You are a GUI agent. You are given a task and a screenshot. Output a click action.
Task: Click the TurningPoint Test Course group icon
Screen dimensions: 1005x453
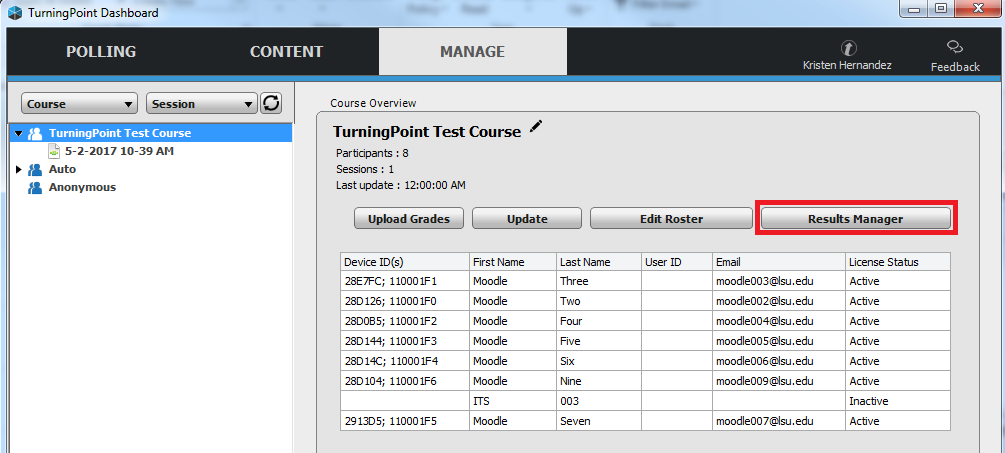(x=35, y=133)
